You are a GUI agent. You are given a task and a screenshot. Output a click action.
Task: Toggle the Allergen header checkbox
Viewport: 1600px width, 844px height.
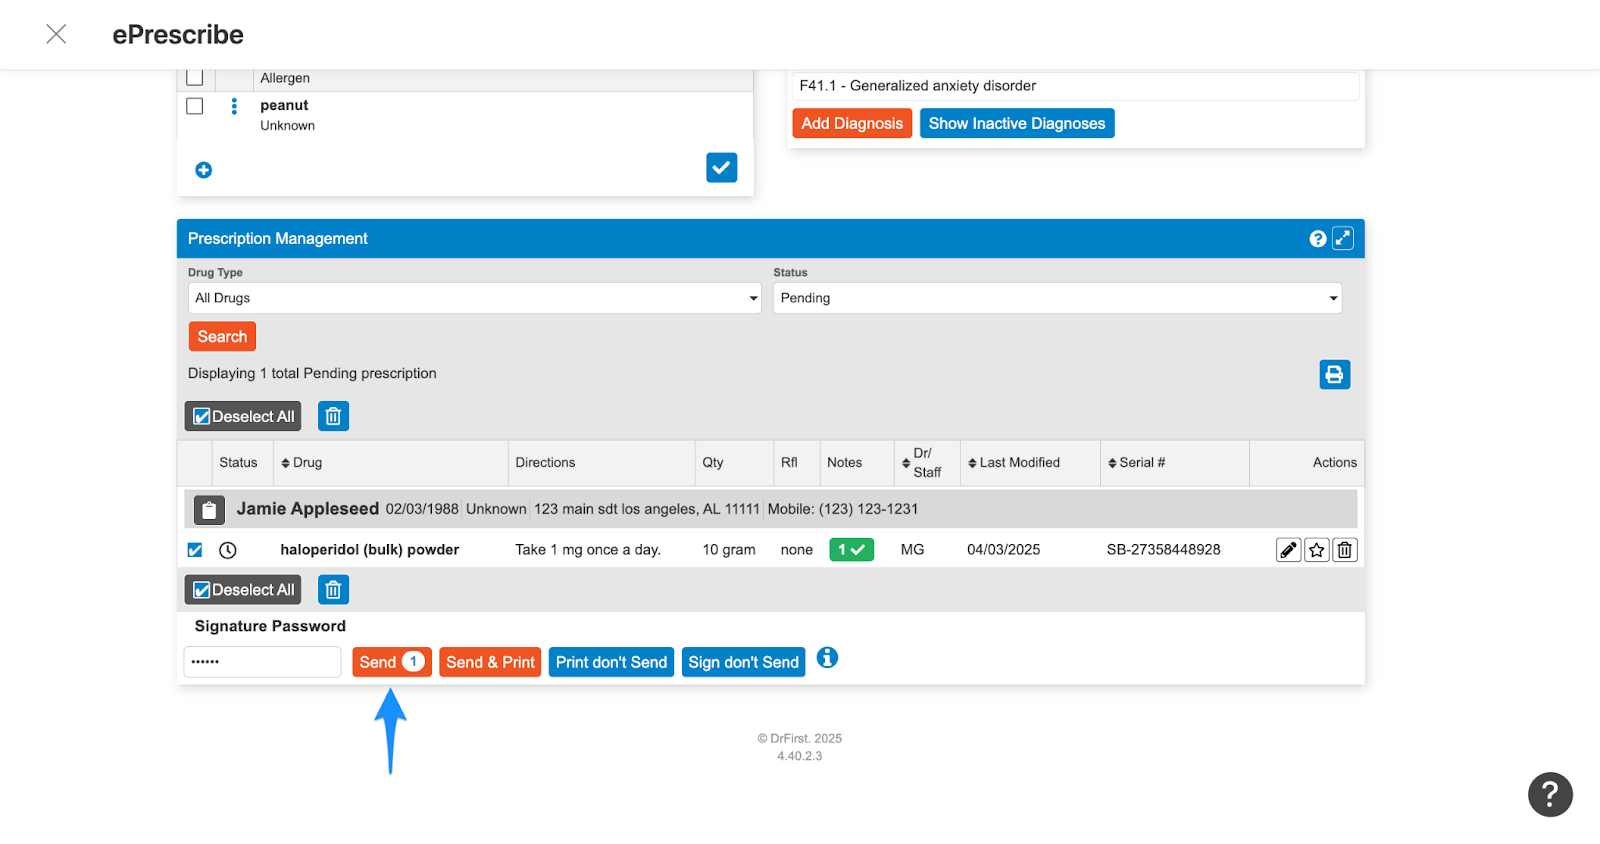(x=195, y=78)
